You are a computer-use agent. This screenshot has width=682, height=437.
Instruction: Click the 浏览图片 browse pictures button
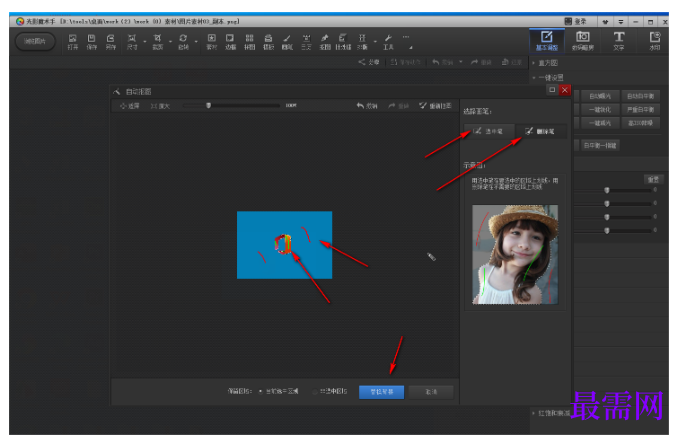35,41
